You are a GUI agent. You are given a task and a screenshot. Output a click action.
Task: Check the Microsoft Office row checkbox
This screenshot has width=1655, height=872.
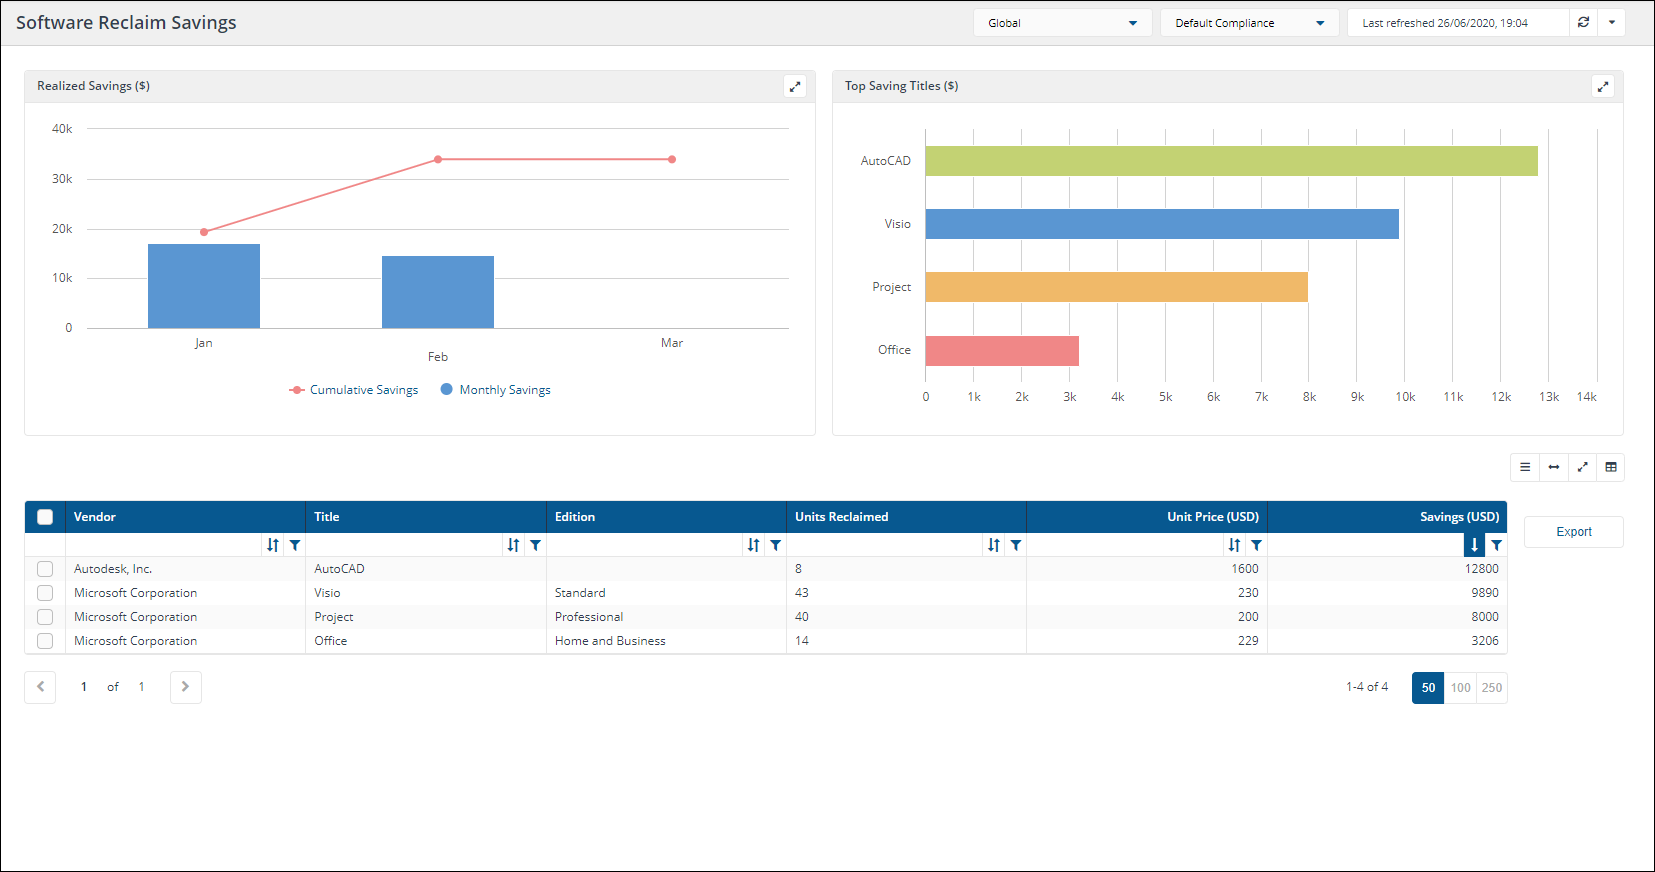pos(45,641)
